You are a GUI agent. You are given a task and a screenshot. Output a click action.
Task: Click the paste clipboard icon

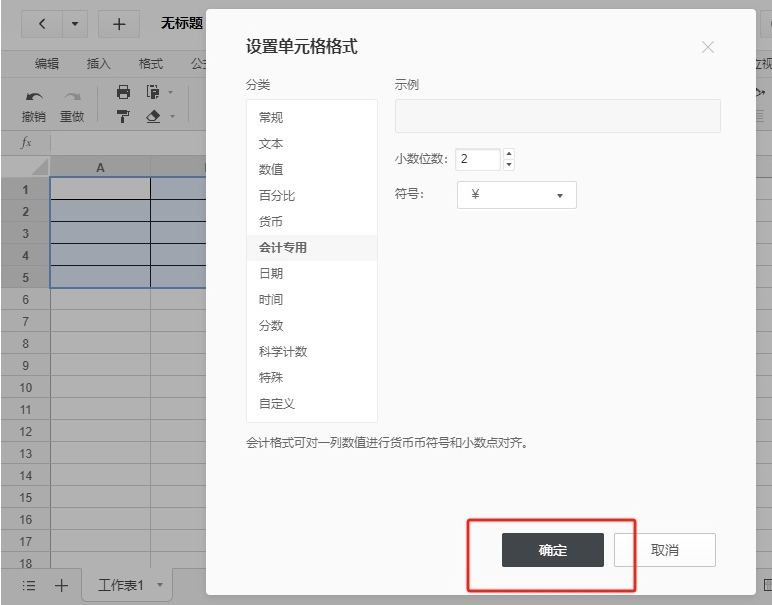click(153, 92)
